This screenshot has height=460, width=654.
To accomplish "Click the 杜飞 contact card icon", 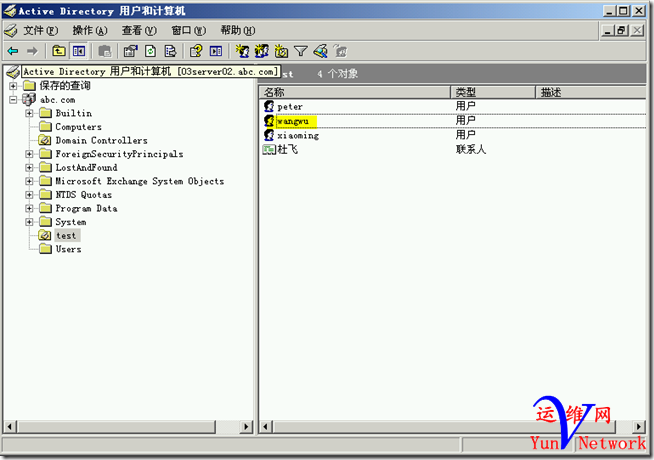I will tap(269, 149).
